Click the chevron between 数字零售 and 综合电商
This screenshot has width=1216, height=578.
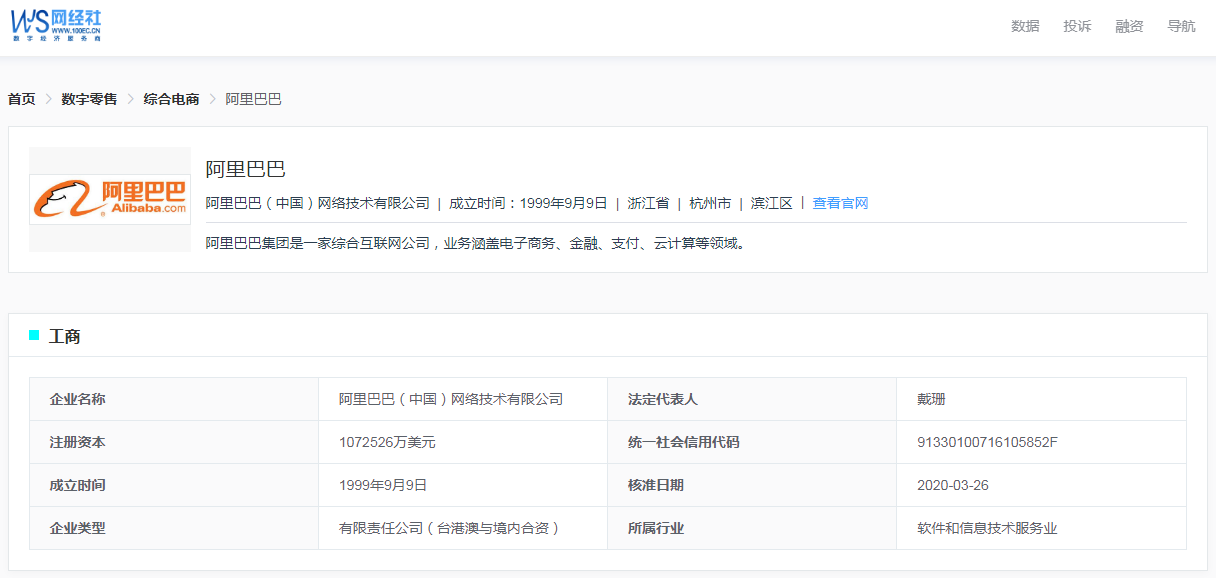coord(130,99)
